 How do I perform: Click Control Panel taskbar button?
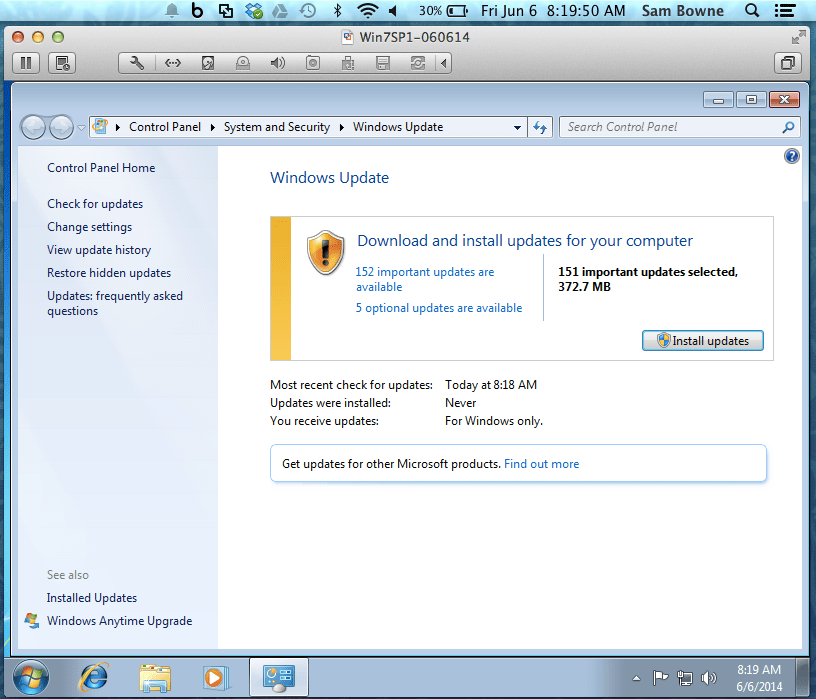coord(279,678)
